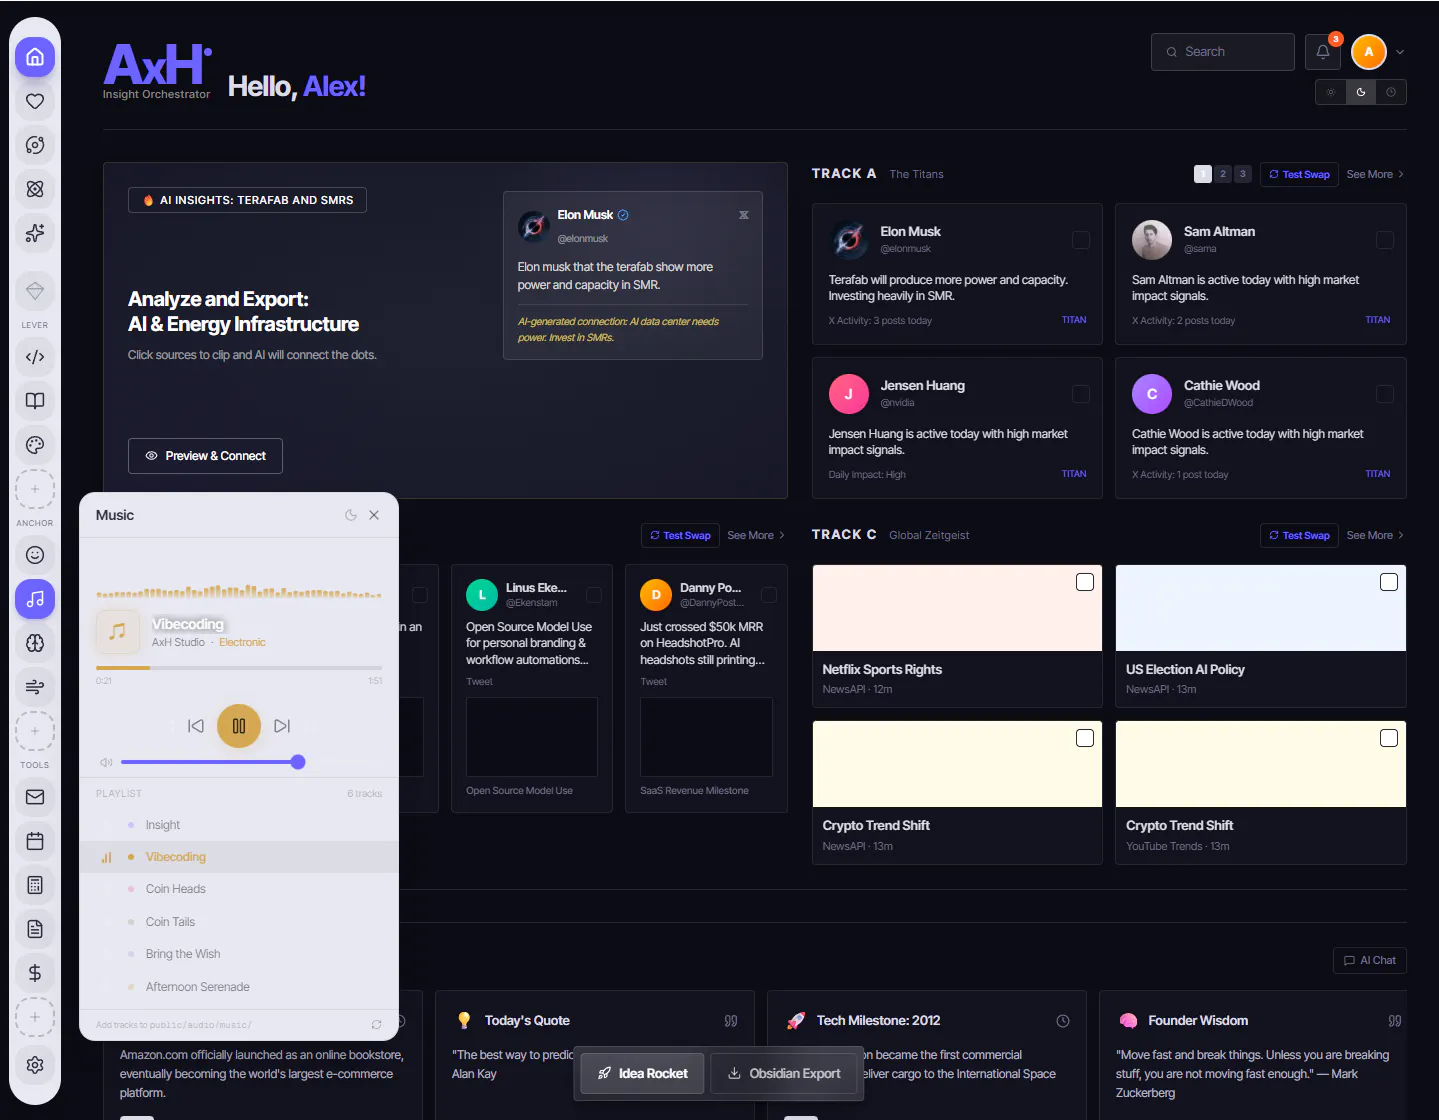Click Test Swap in Track C
Viewport: 1439px width, 1120px height.
1300,535
